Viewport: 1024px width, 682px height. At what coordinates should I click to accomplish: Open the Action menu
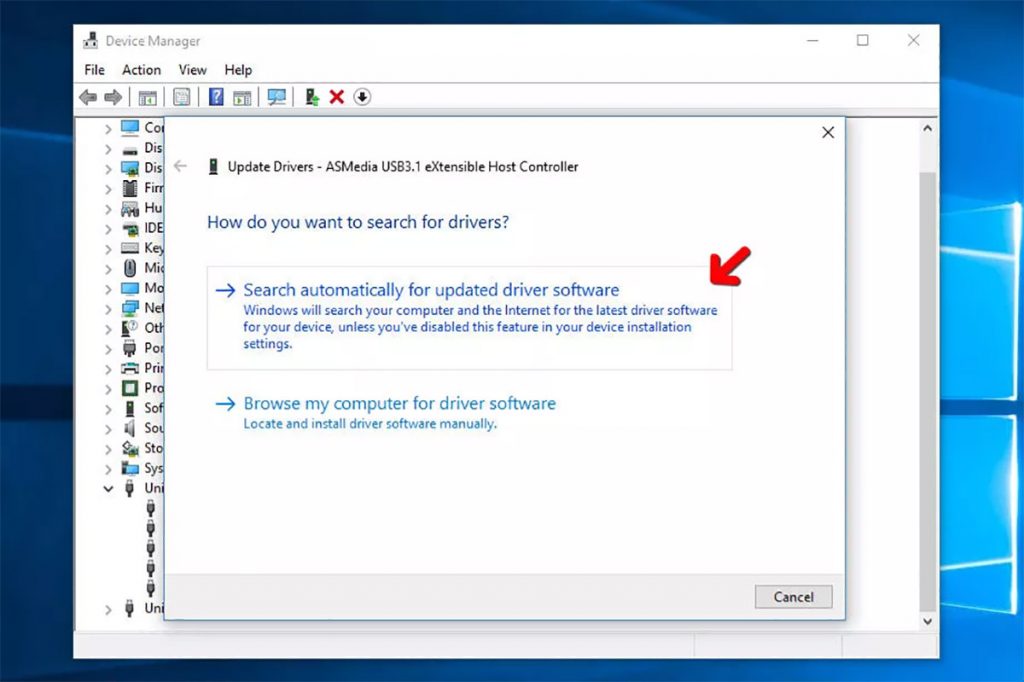coord(141,70)
